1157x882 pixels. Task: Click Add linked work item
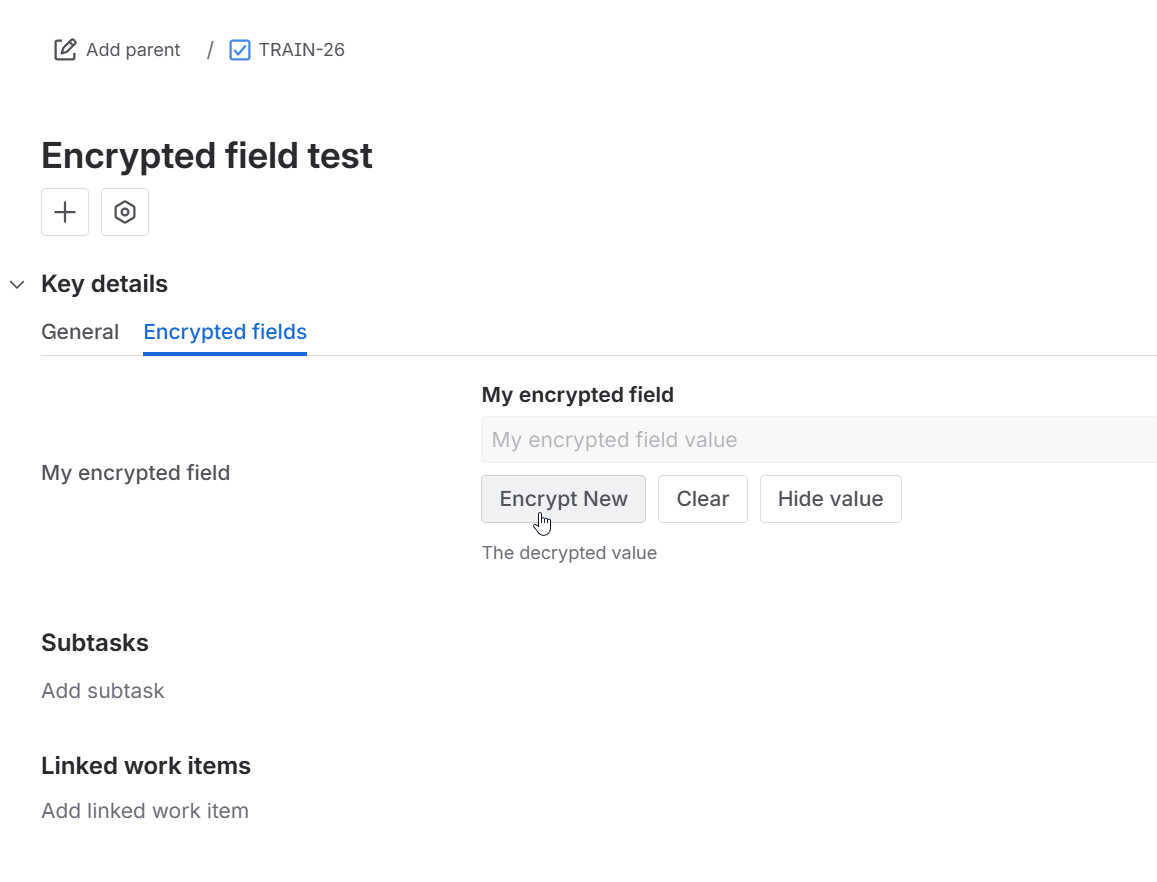point(144,810)
